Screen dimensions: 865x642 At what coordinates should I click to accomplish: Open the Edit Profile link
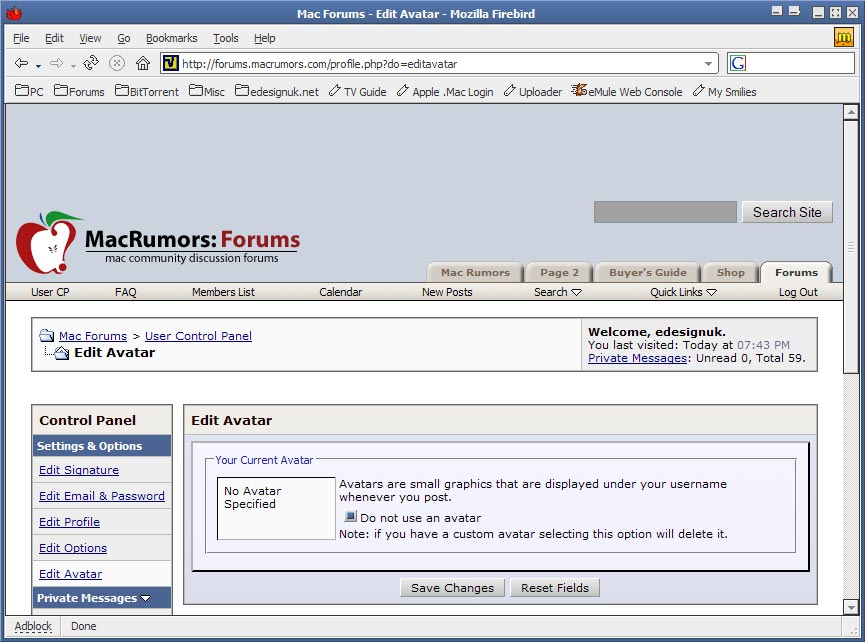click(70, 522)
